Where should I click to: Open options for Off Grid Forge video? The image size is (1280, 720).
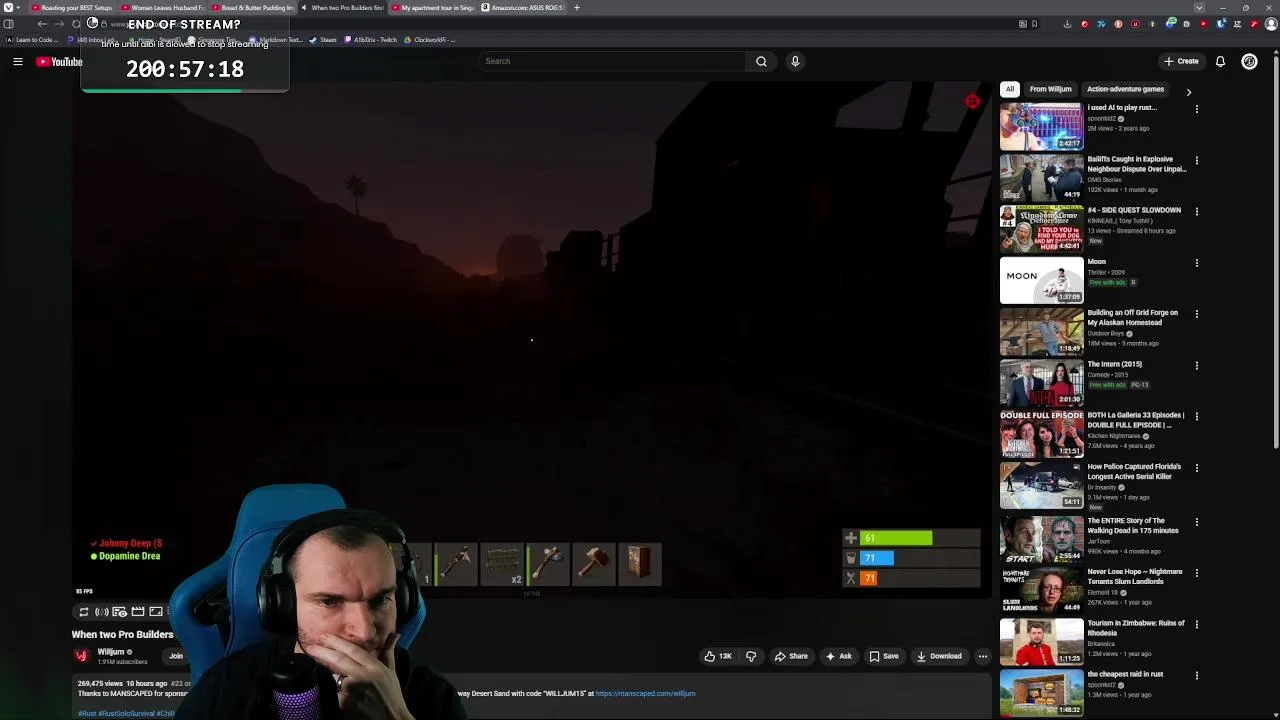(1197, 314)
